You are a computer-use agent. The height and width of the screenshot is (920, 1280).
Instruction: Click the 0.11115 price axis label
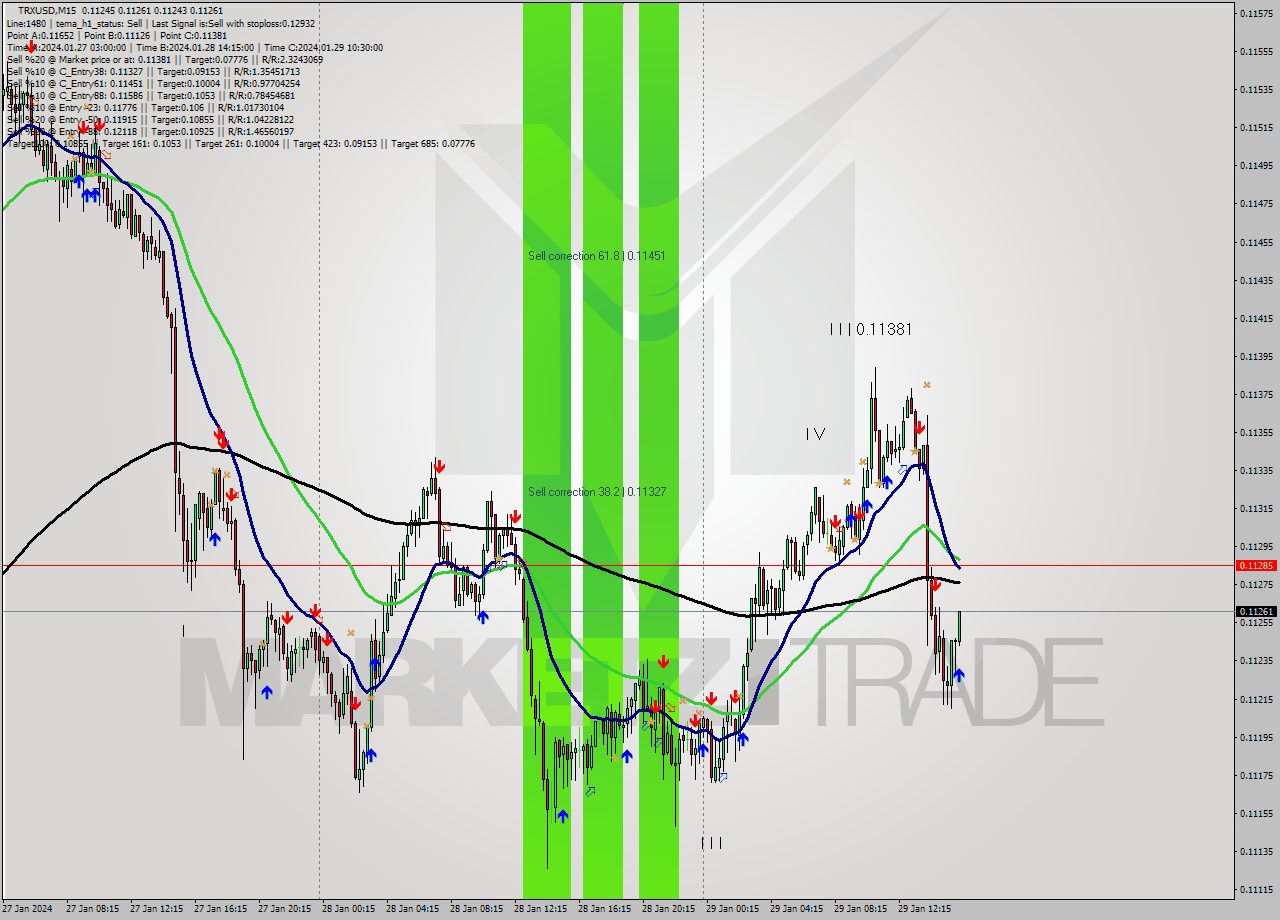1257,889
